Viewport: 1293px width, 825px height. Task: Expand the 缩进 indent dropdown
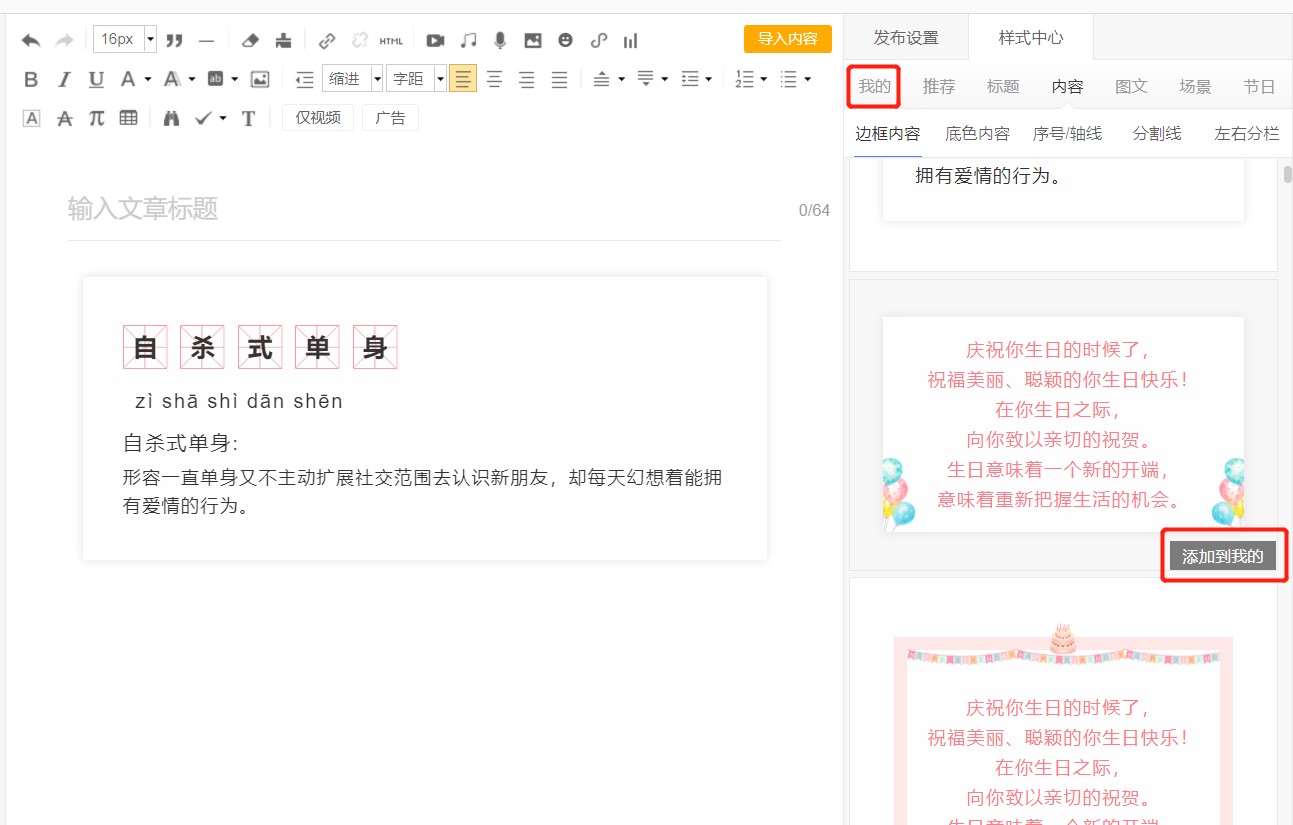click(377, 79)
